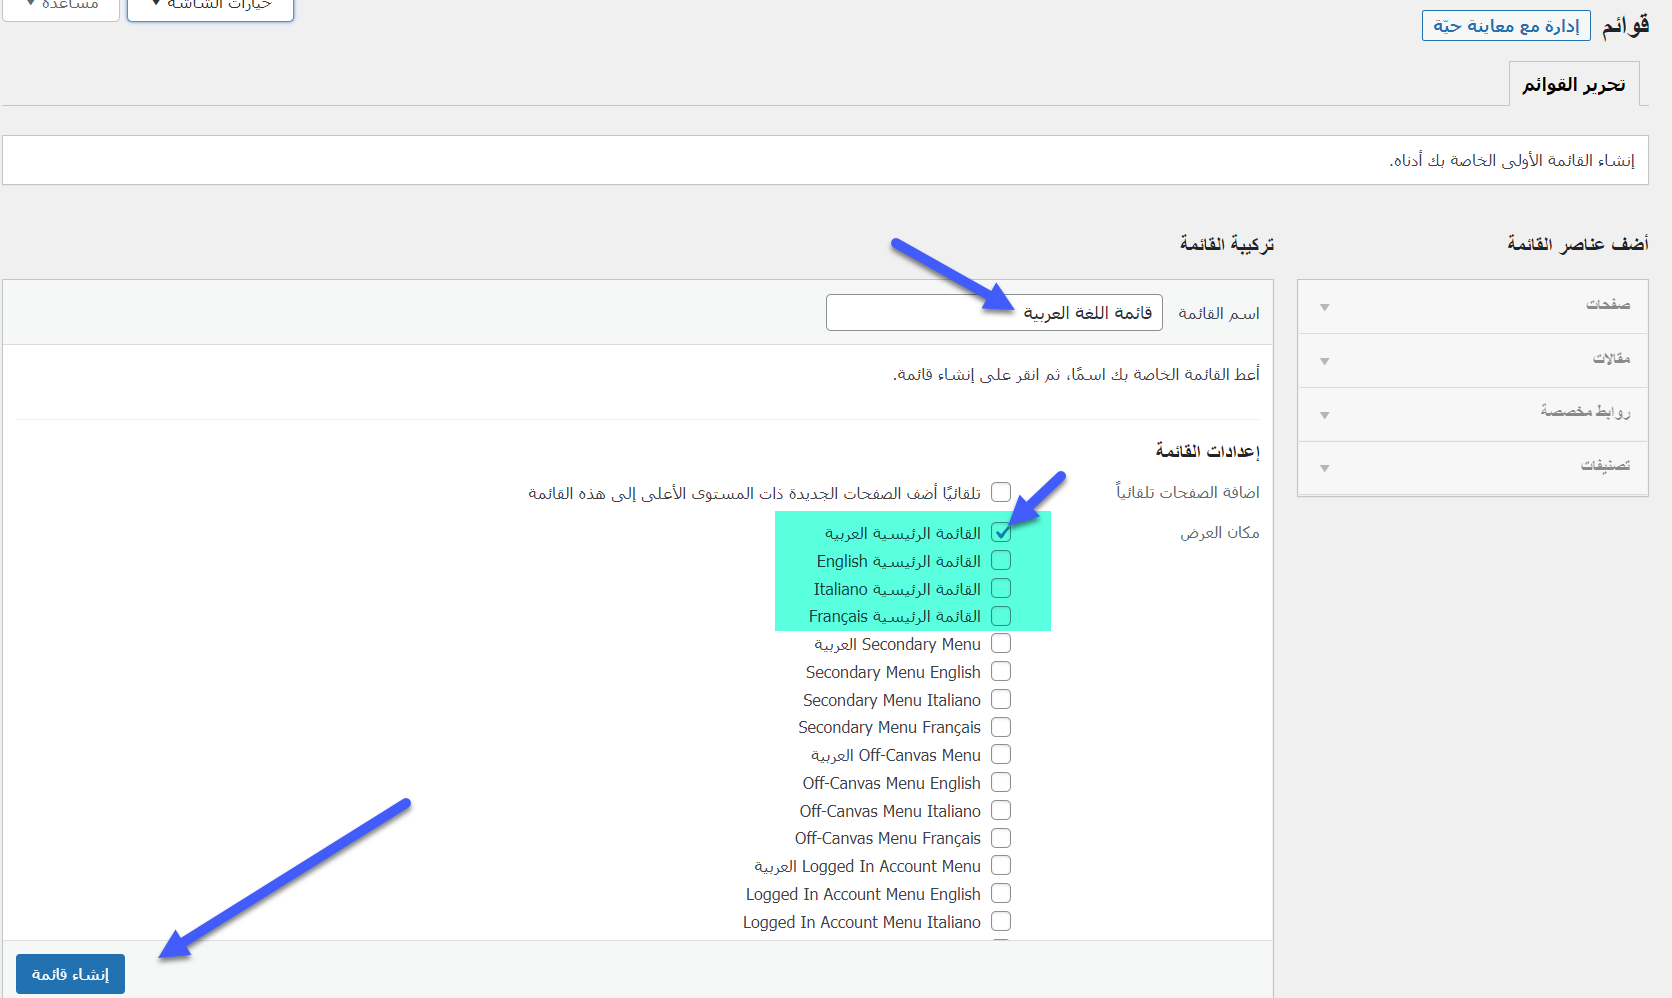Check القائمة الرئيسية Italiano location checkbox
Viewport: 1672px width, 998px height.
[1001, 589]
